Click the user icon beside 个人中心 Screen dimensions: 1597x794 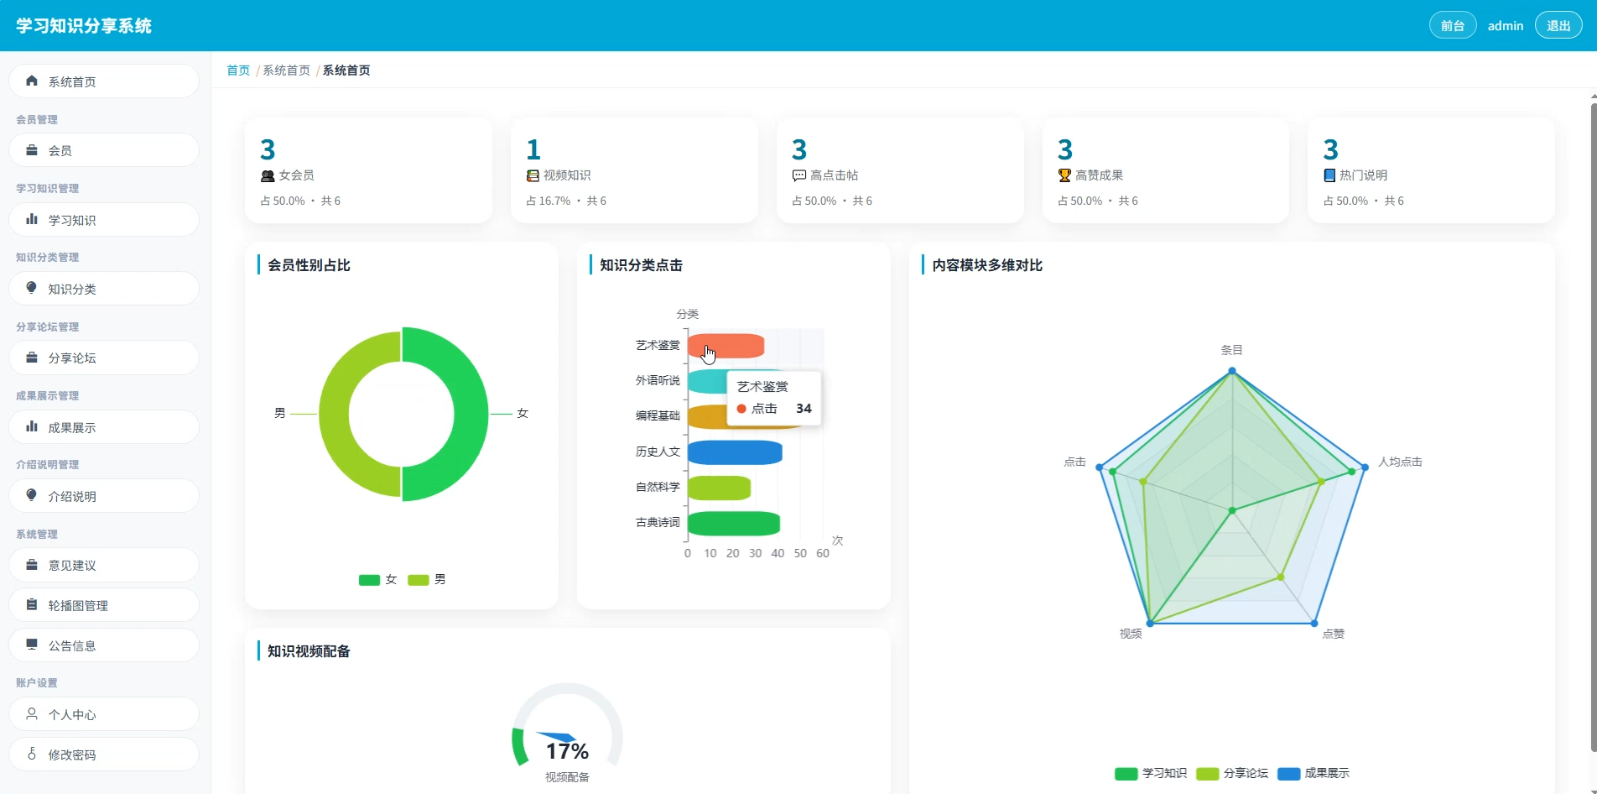32,714
